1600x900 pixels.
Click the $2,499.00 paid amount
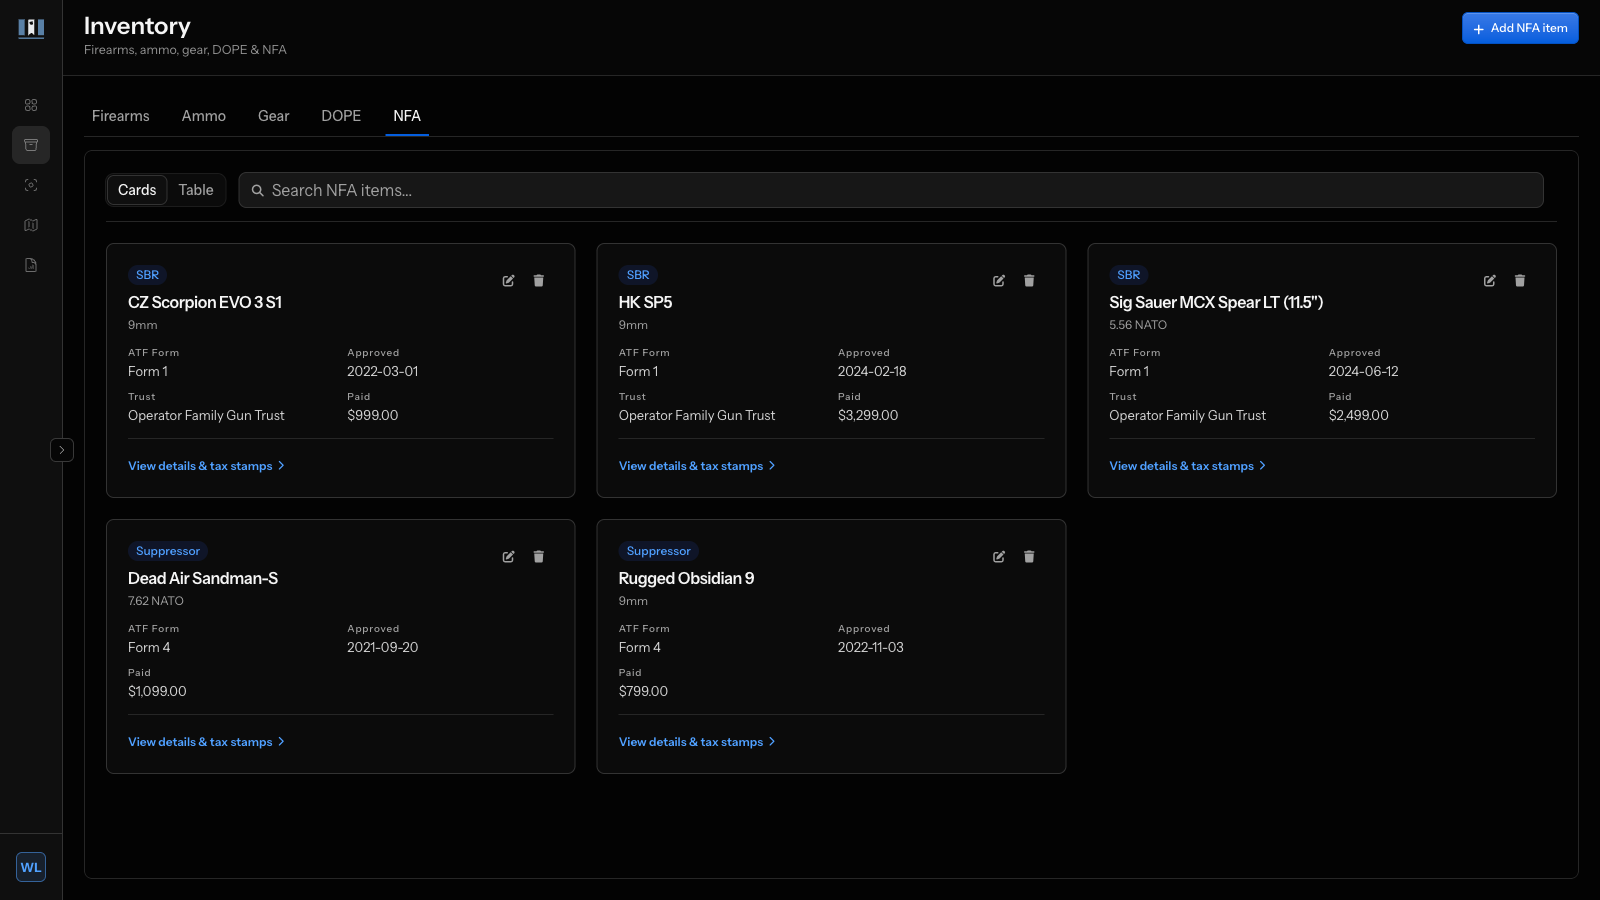click(1359, 415)
